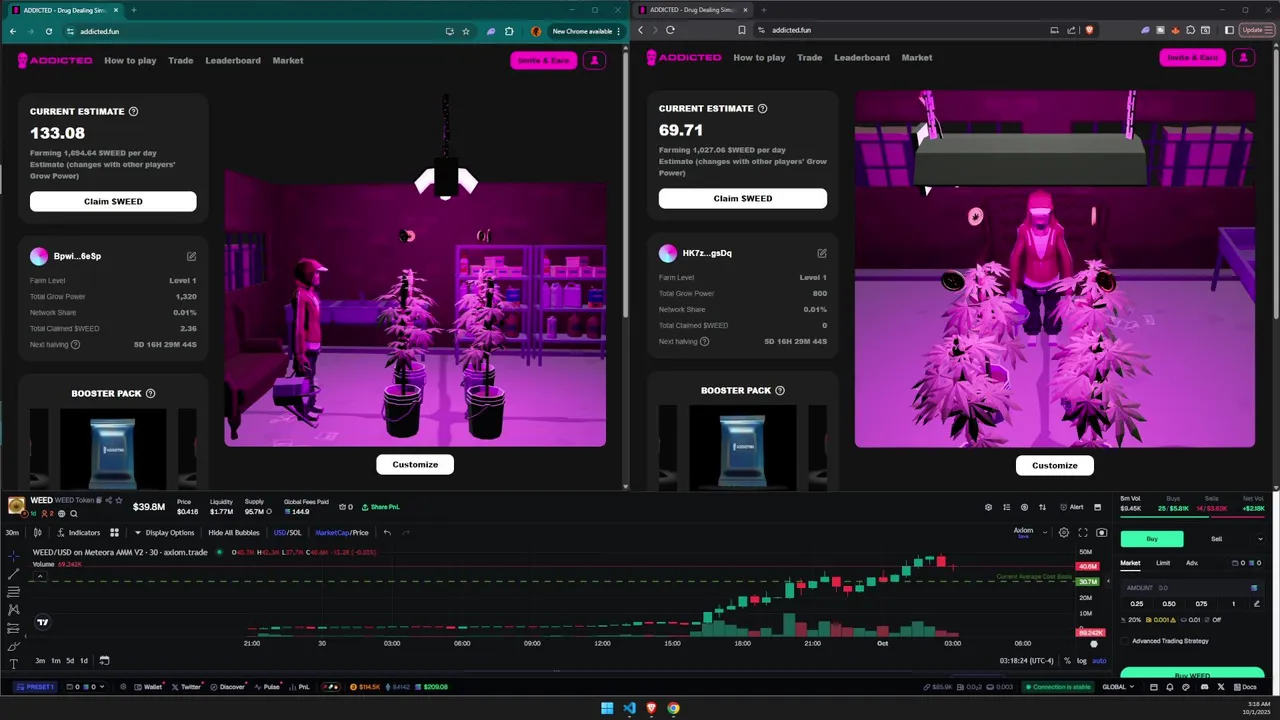The image size is (1280, 720).
Task: Open chart layout grid icon
Action: (x=114, y=533)
